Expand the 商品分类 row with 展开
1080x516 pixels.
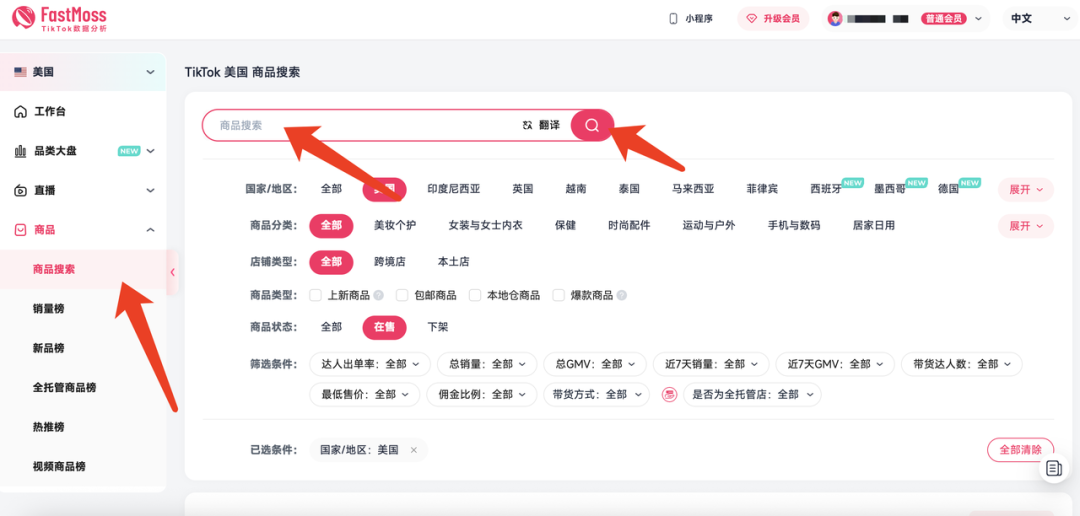[1026, 226]
